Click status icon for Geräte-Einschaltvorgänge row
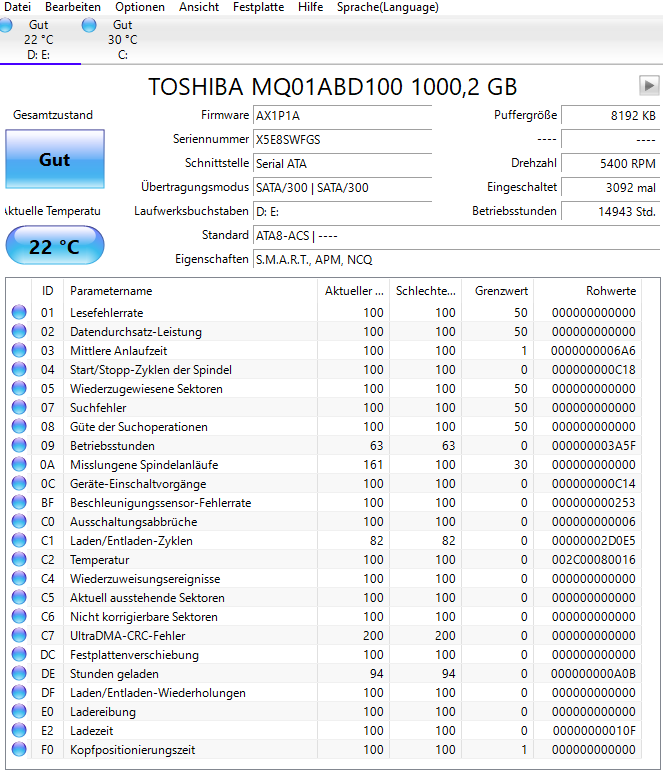This screenshot has width=663, height=774. pos(19,483)
